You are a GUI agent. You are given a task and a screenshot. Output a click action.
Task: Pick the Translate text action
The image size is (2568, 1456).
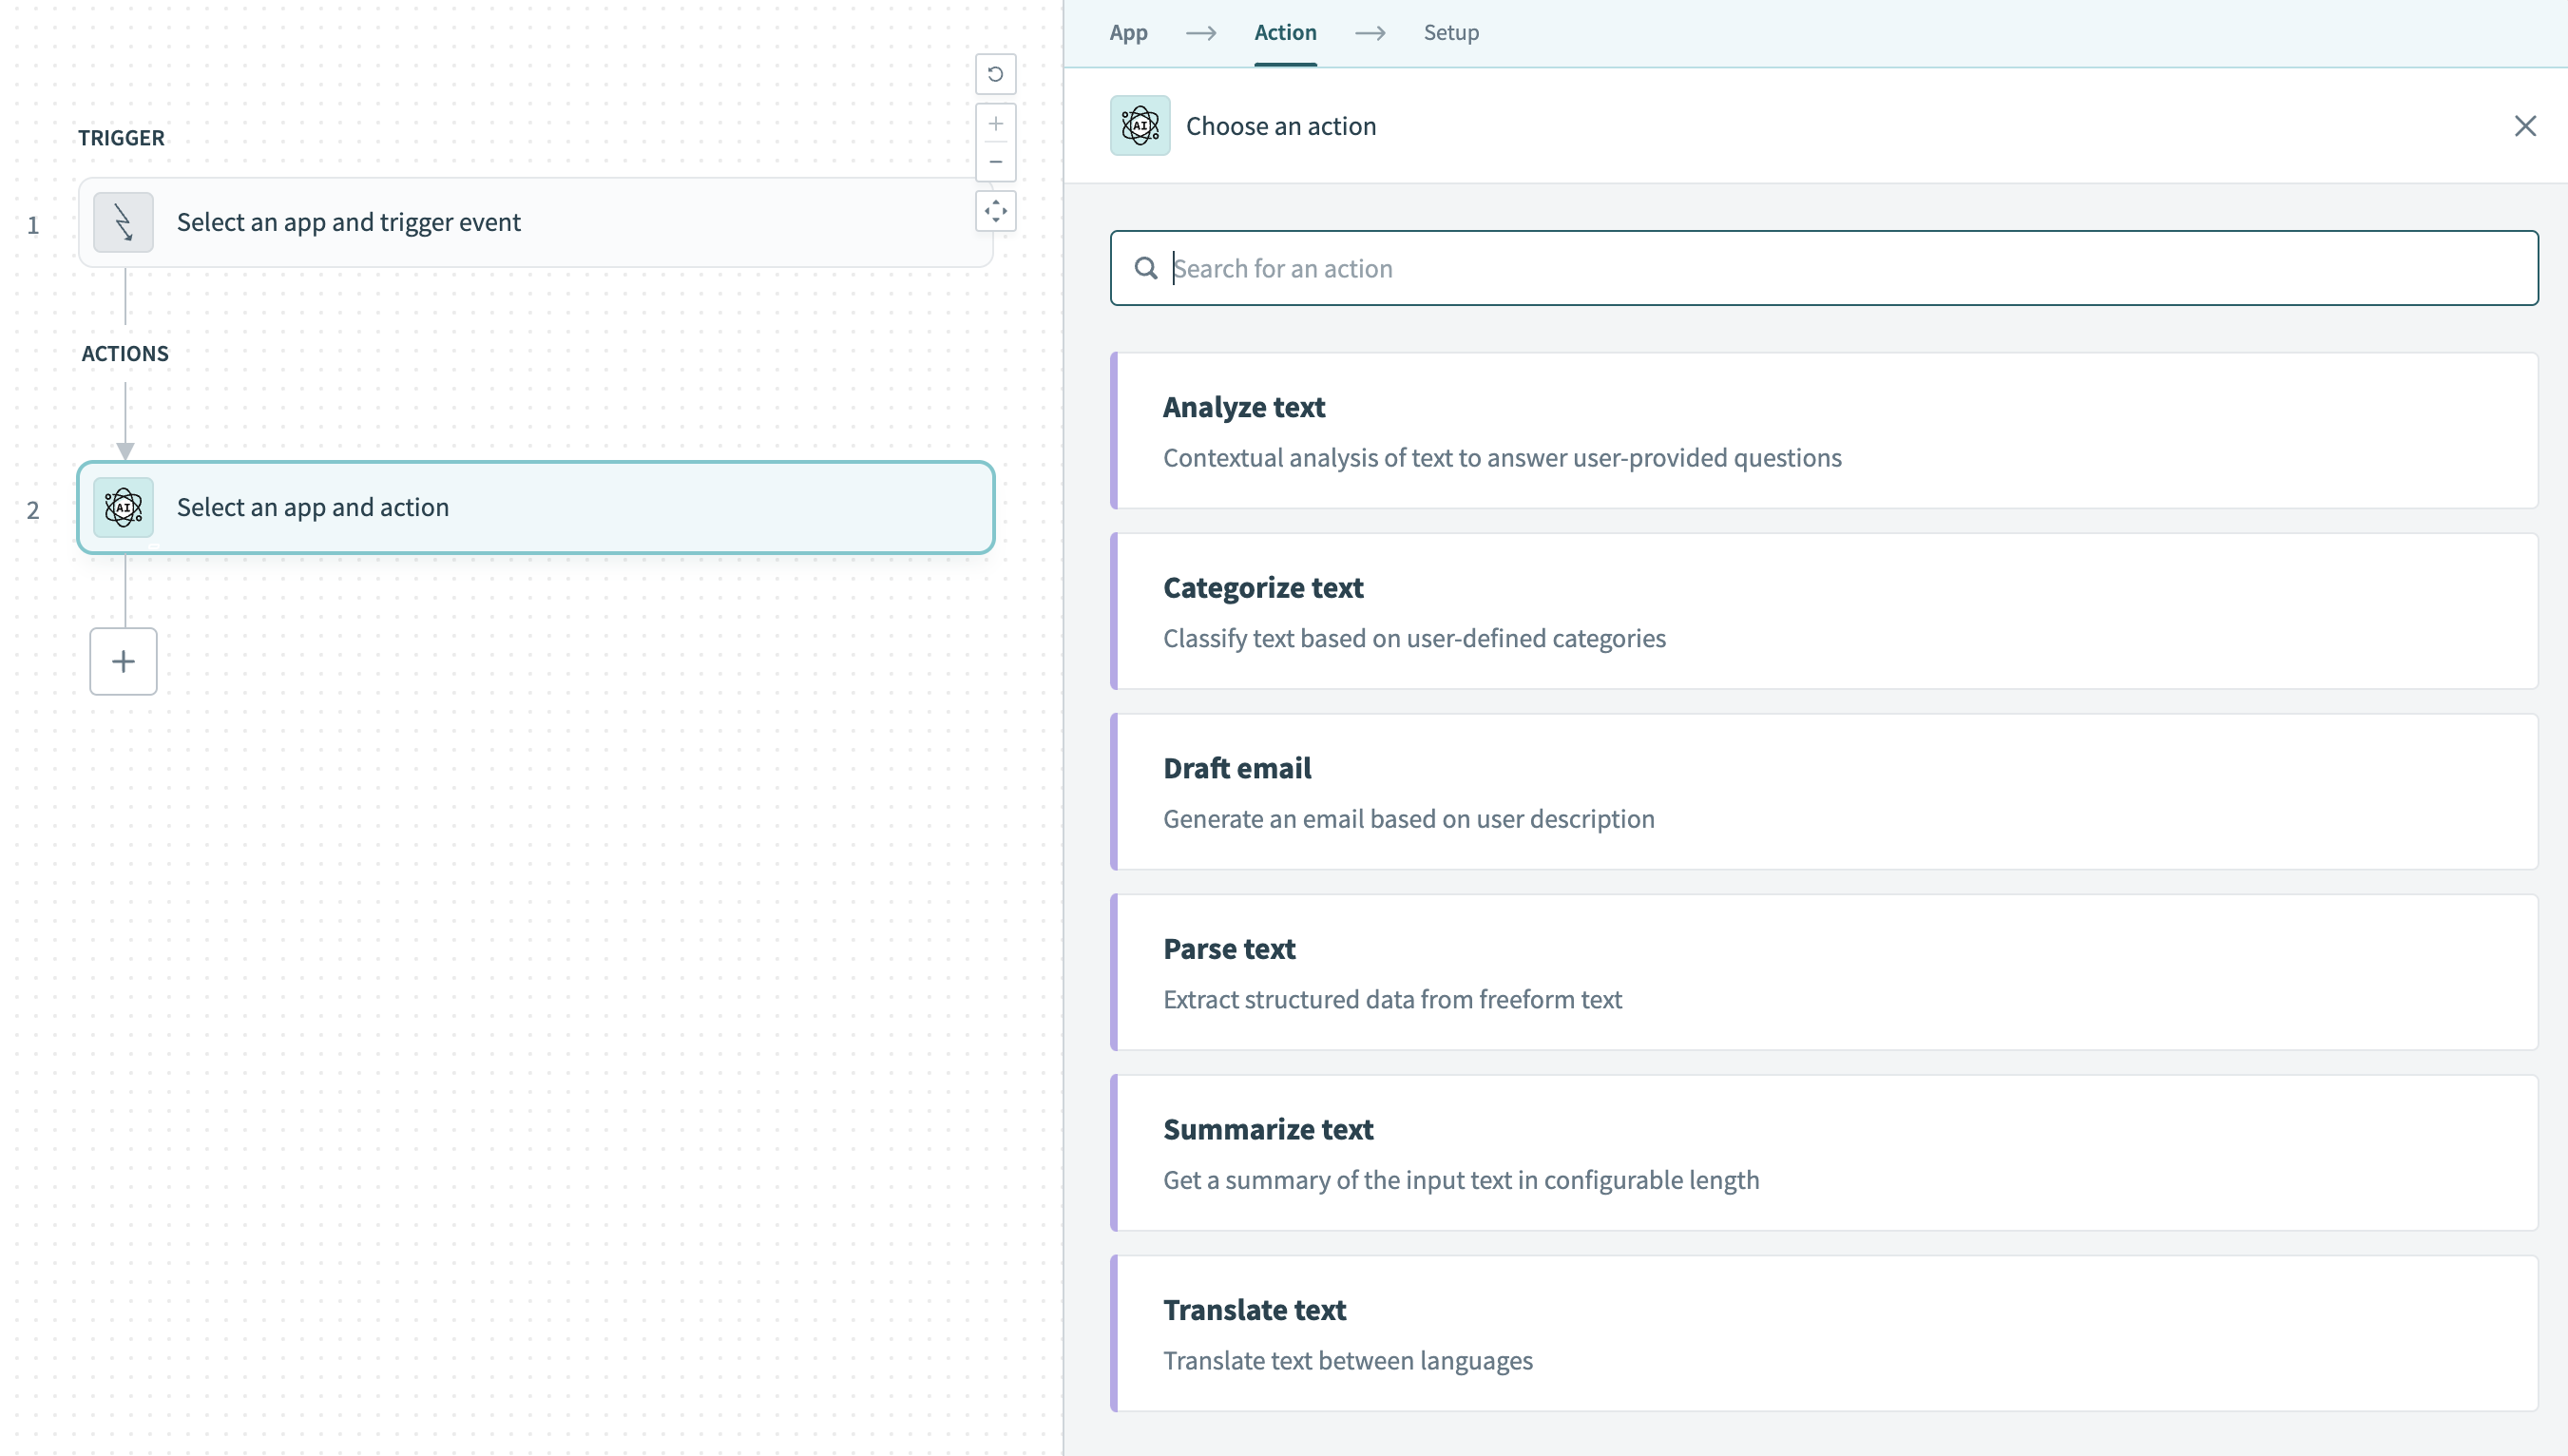(1824, 1333)
